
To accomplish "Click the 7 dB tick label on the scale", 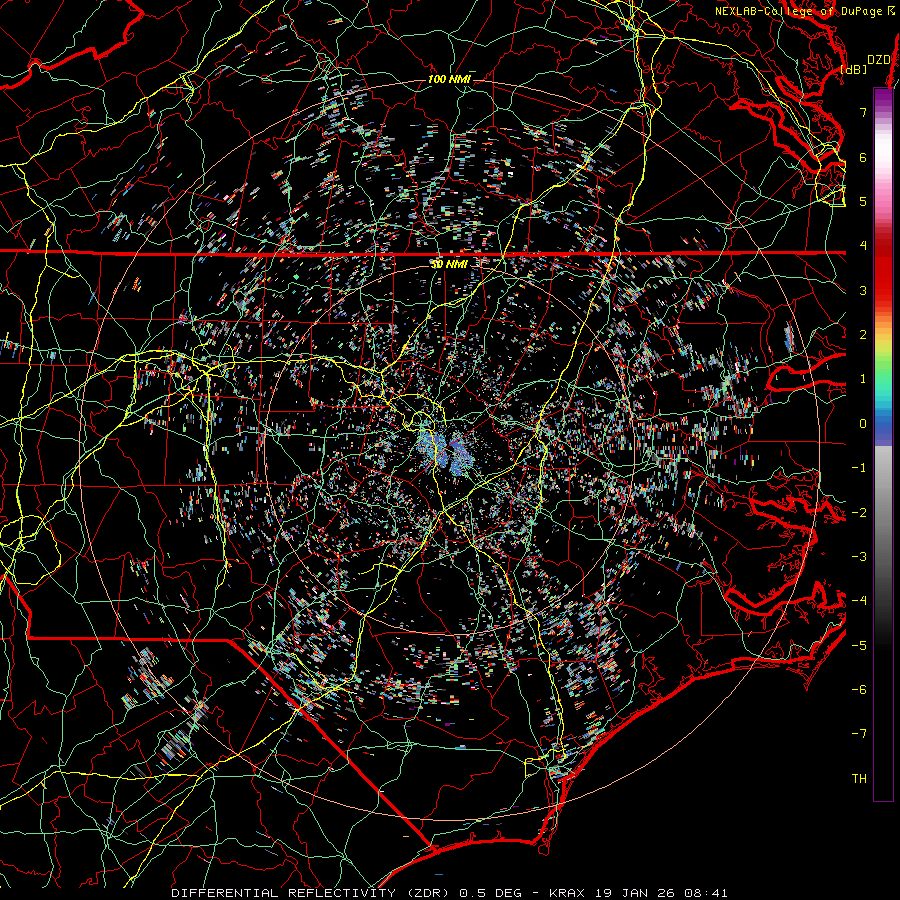I will click(x=863, y=112).
